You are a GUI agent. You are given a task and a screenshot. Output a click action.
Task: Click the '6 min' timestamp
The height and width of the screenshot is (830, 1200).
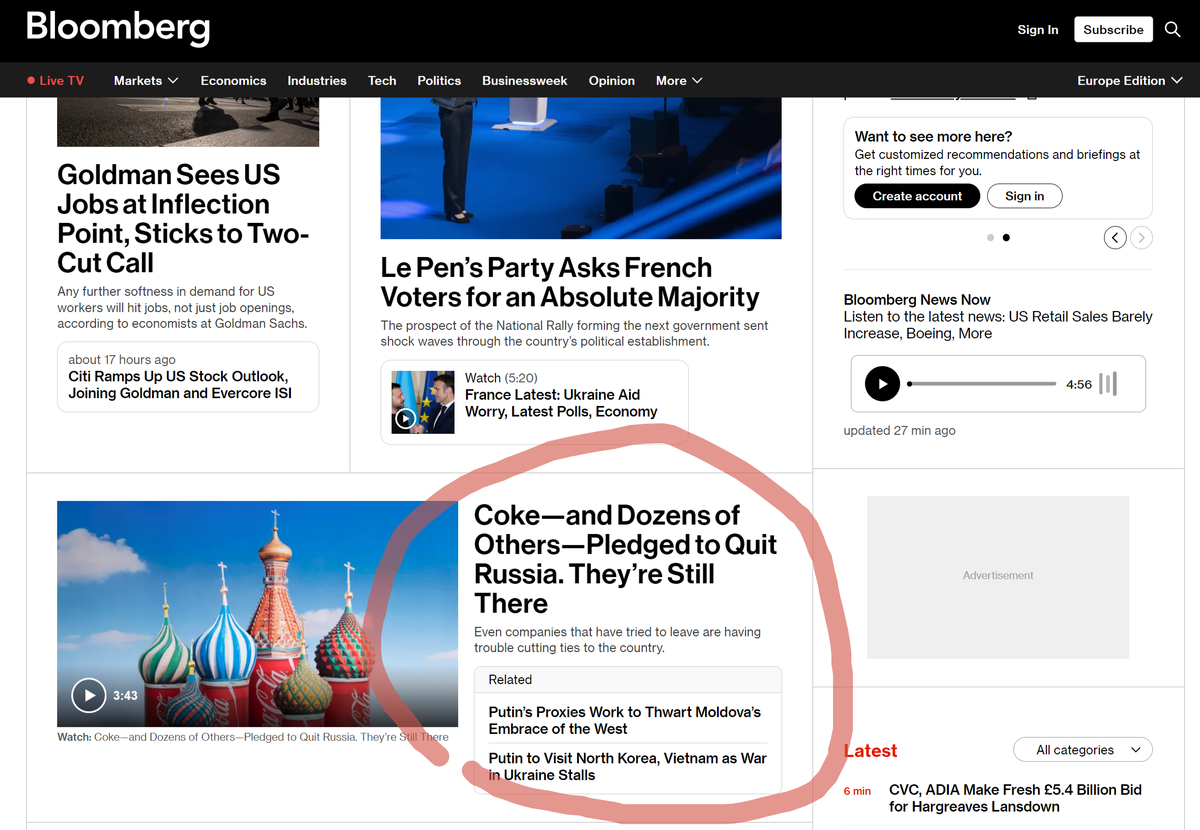pos(857,791)
